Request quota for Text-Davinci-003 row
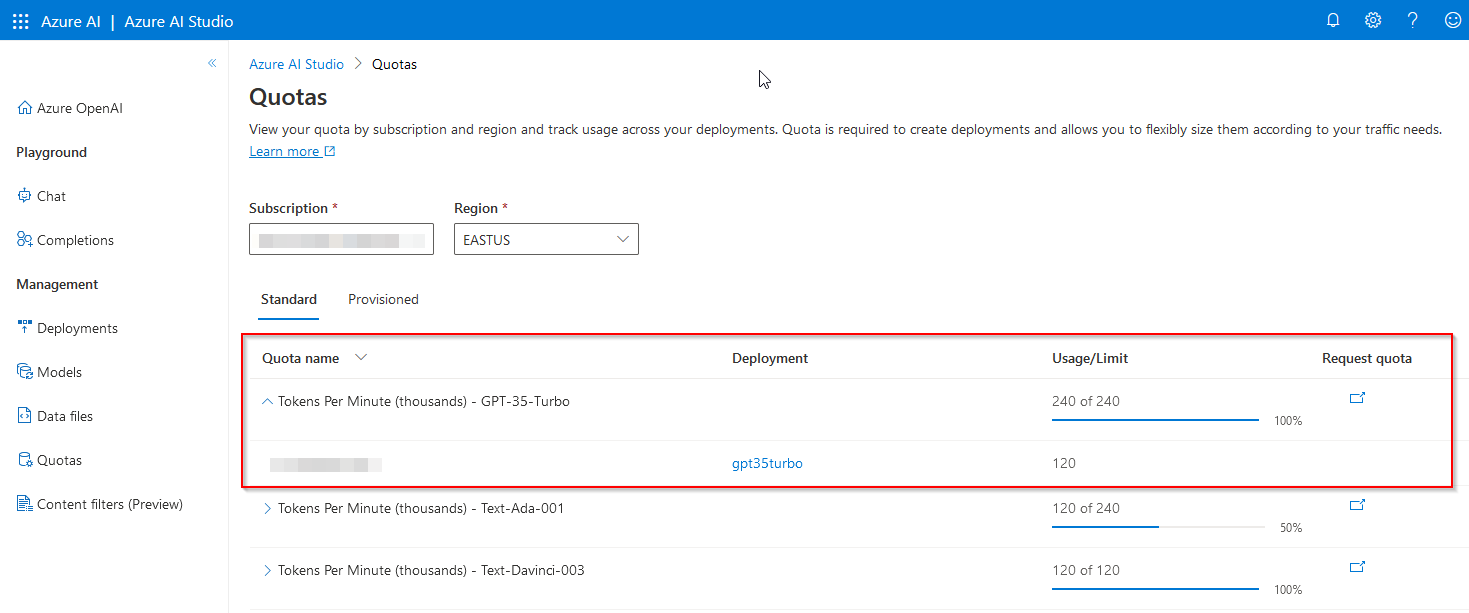1469x613 pixels. click(1358, 567)
